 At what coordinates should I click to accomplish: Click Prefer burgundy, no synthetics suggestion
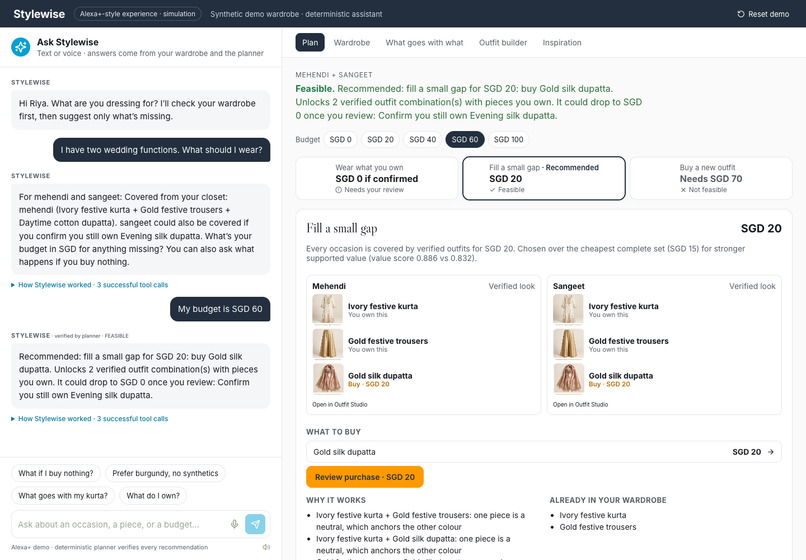165,473
